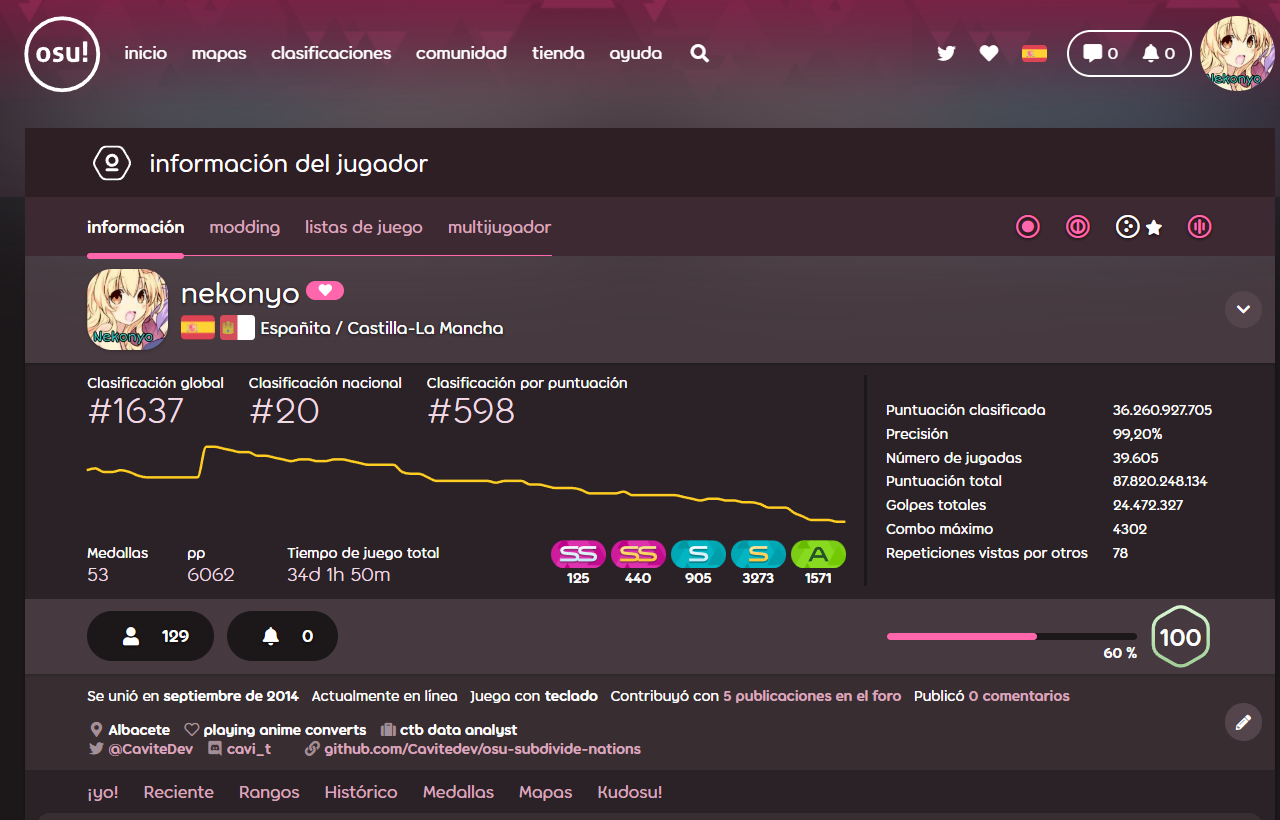
Task: Click the gold S rank badge 3273
Action: click(x=758, y=554)
